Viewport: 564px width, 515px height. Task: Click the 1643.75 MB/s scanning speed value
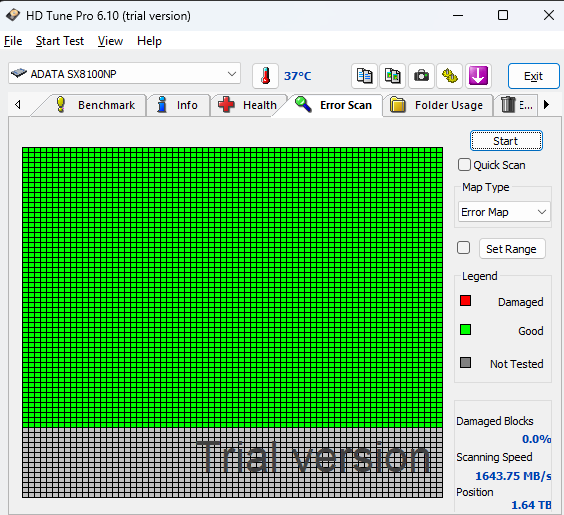click(513, 476)
